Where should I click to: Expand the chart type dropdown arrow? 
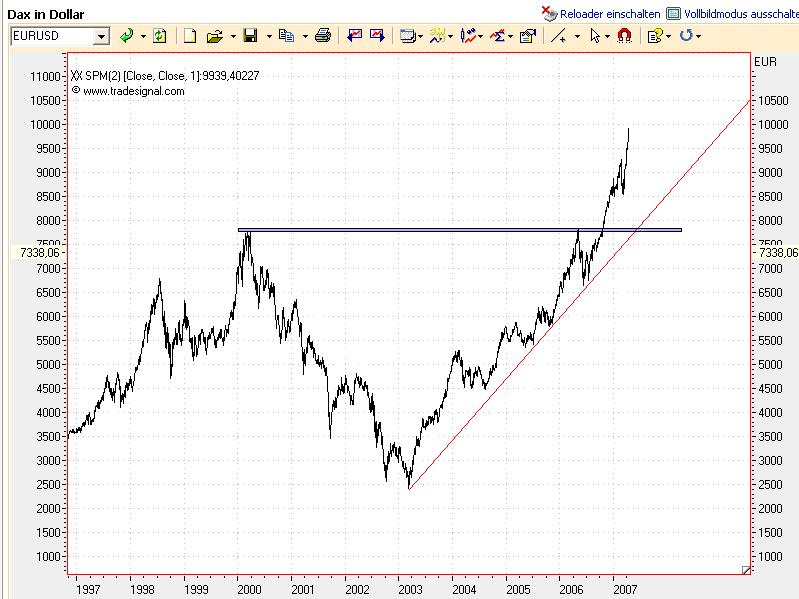(481, 36)
